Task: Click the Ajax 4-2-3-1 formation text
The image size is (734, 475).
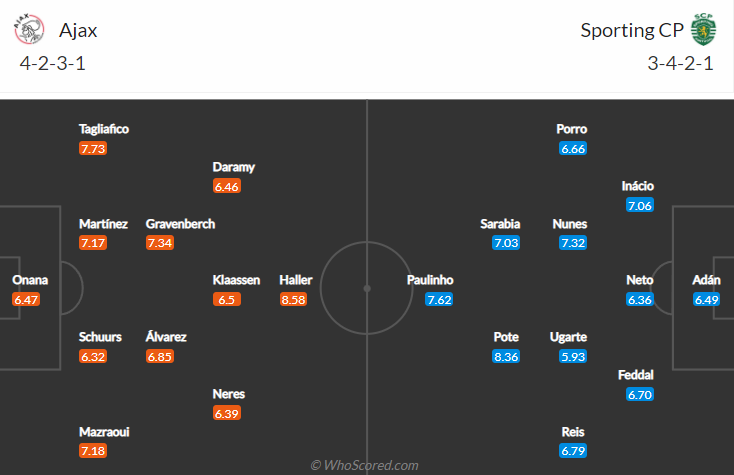Action: (x=52, y=63)
